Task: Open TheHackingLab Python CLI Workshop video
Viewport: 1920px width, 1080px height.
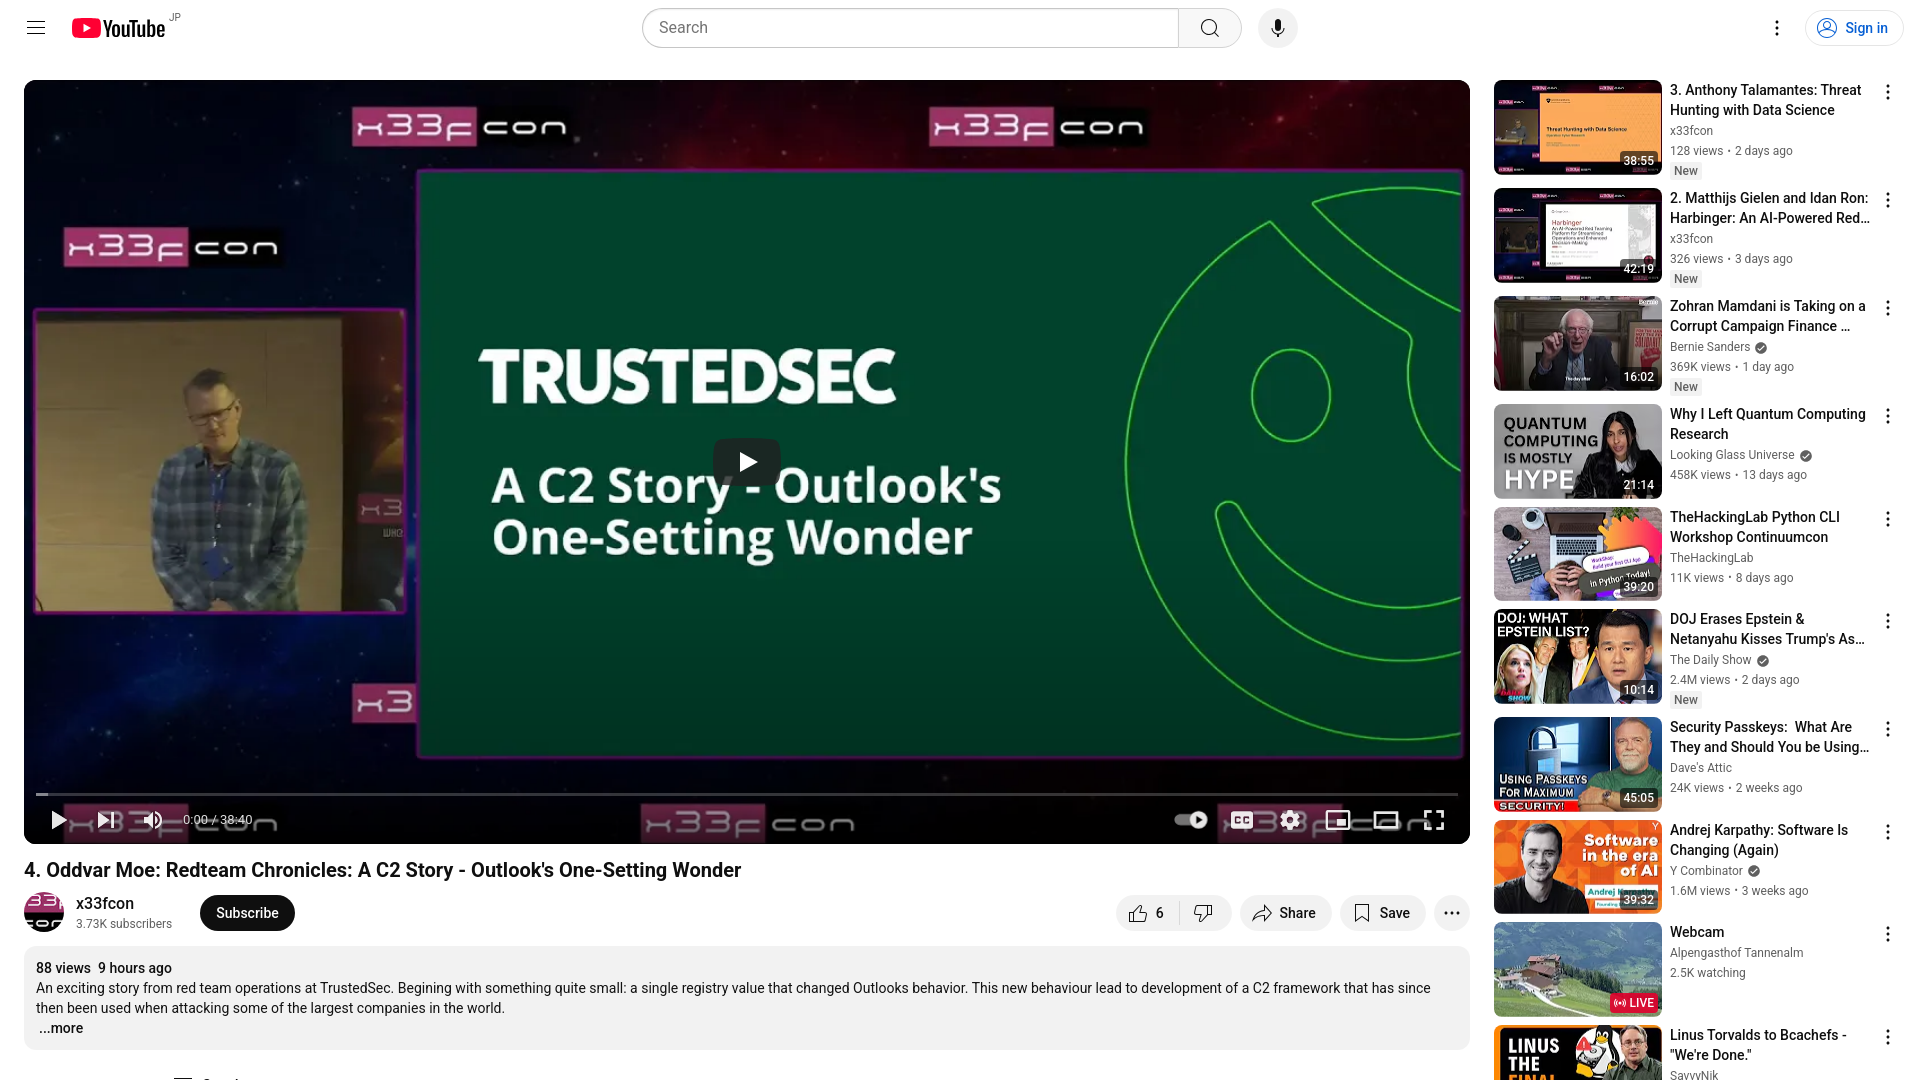Action: (1754, 527)
